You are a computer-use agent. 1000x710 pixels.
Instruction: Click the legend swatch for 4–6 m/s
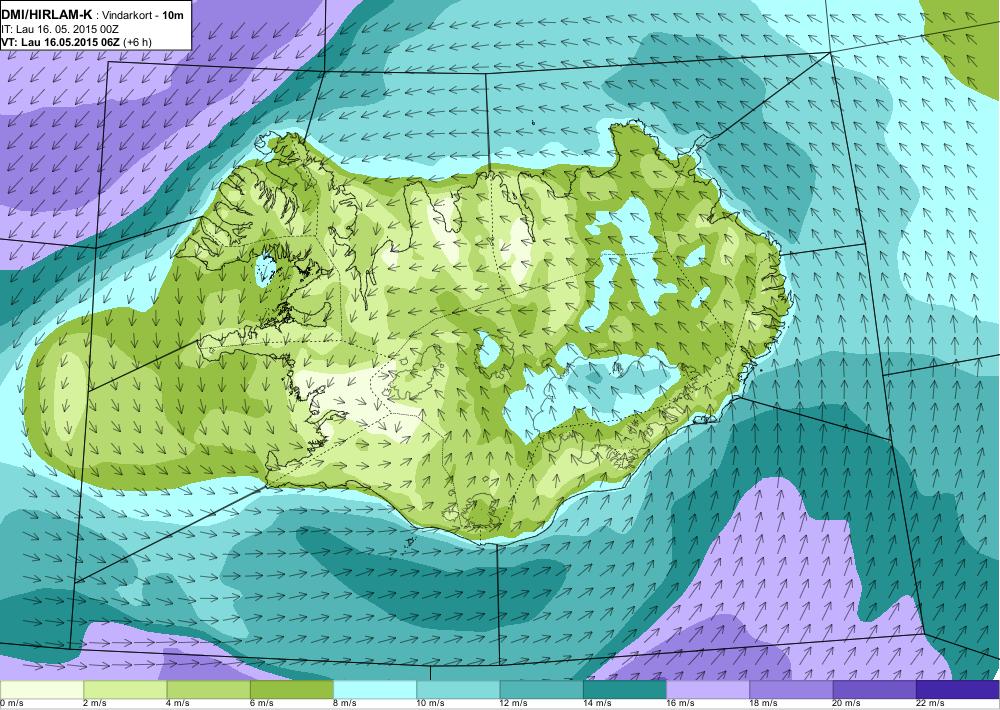pos(209,690)
